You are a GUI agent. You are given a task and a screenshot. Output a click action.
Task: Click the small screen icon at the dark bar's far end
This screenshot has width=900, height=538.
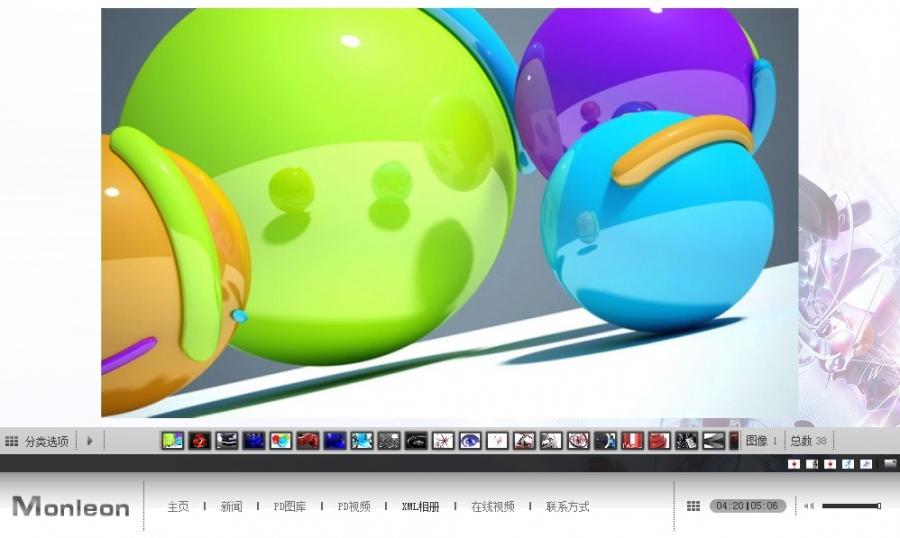click(890, 463)
